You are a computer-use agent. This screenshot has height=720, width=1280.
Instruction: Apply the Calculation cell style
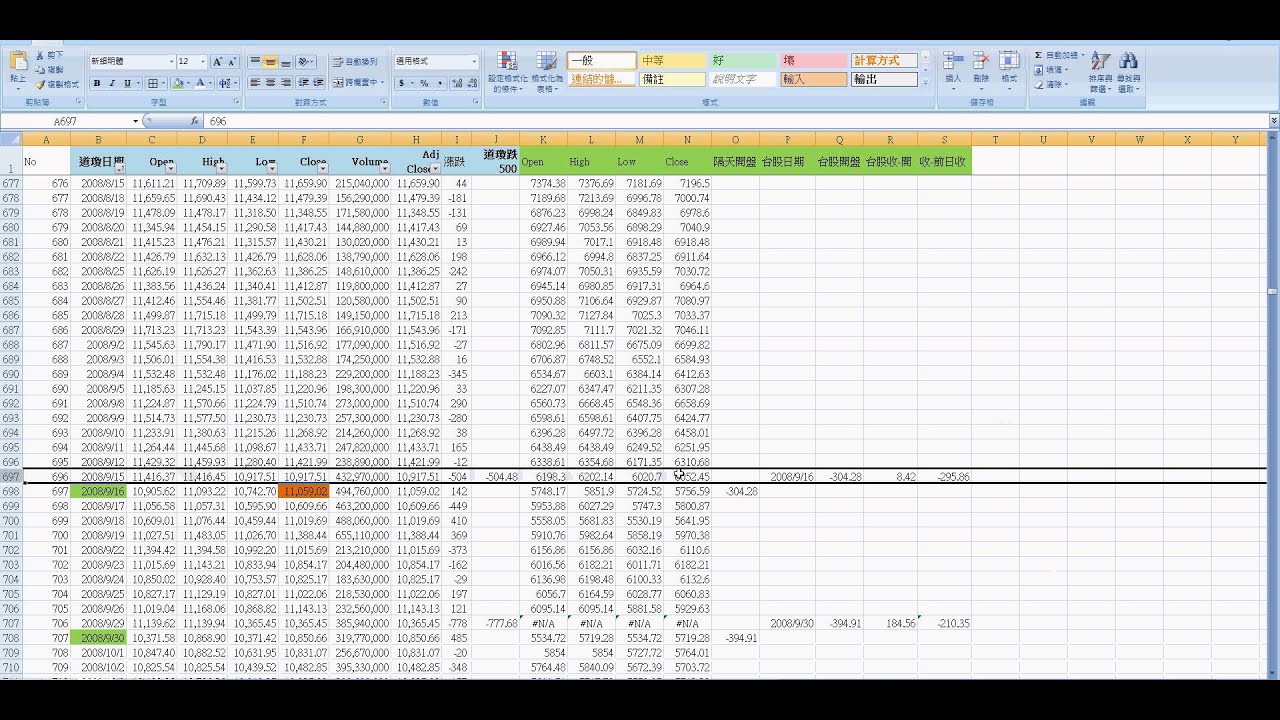click(x=885, y=61)
